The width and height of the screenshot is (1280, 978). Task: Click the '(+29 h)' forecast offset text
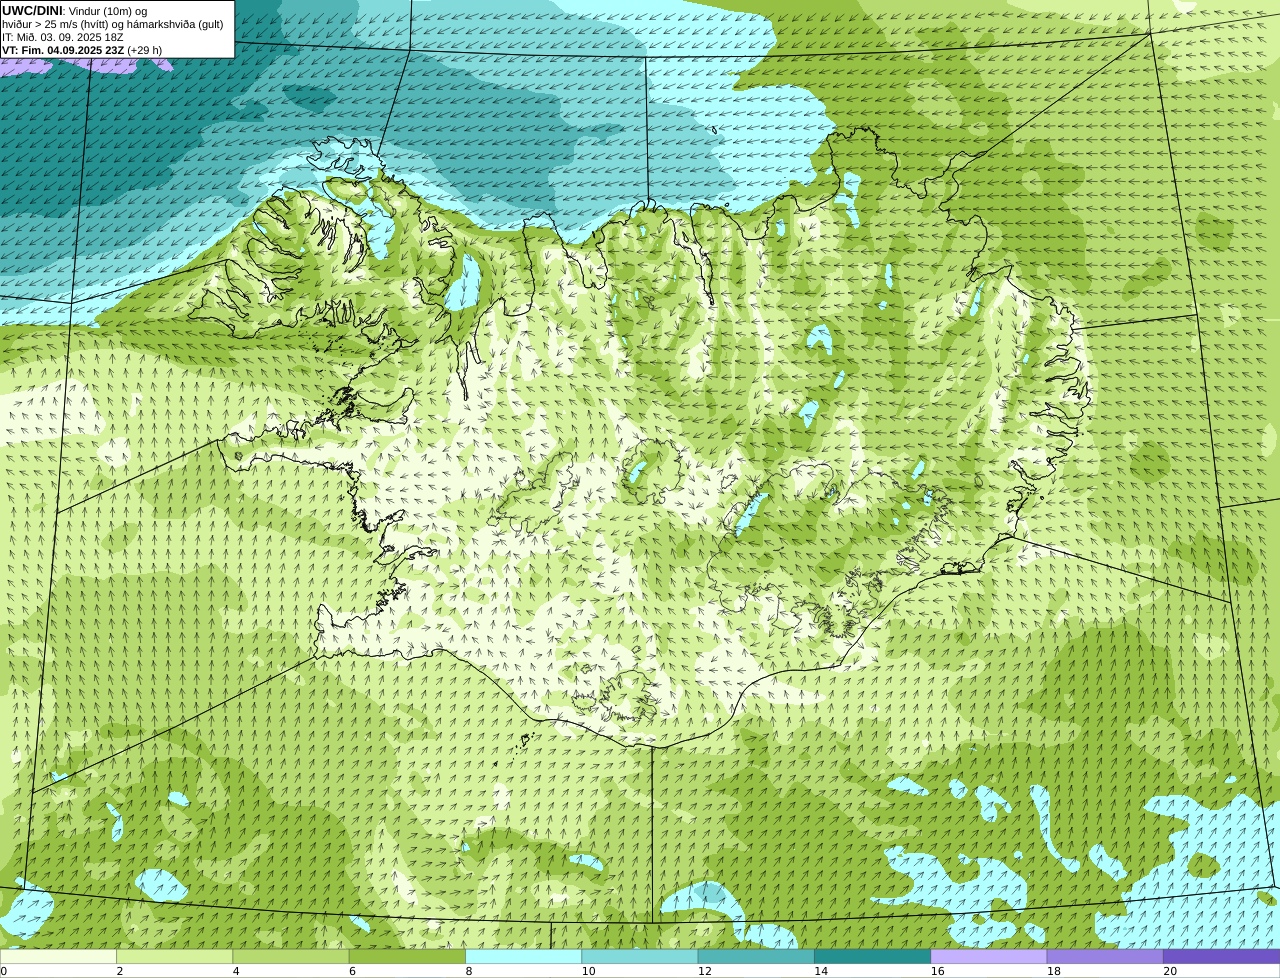[x=145, y=50]
